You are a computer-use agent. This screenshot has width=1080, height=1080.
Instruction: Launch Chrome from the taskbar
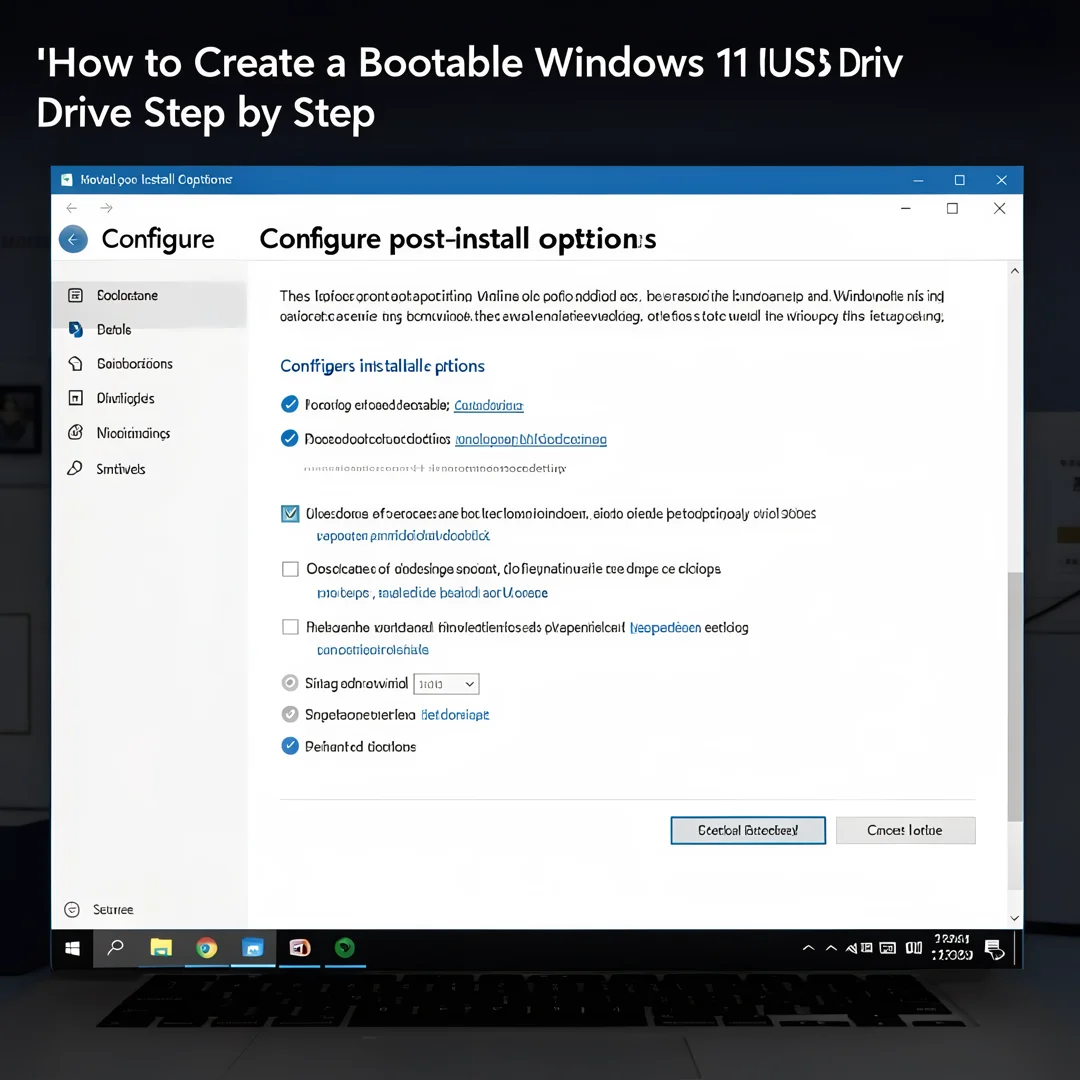click(207, 948)
